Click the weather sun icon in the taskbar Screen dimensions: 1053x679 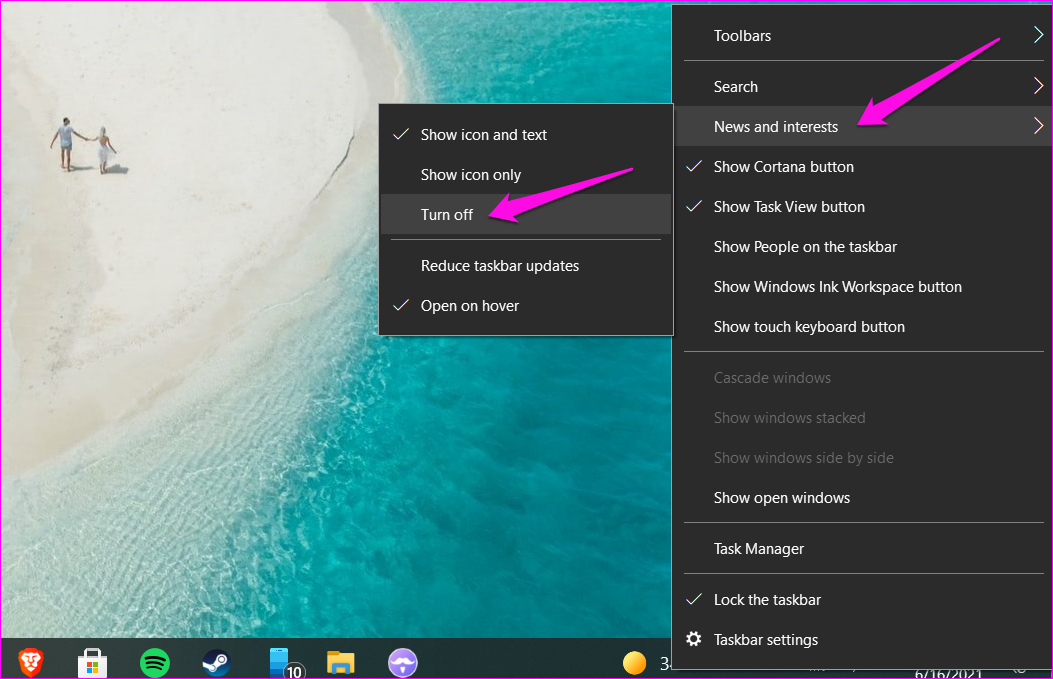click(x=635, y=662)
